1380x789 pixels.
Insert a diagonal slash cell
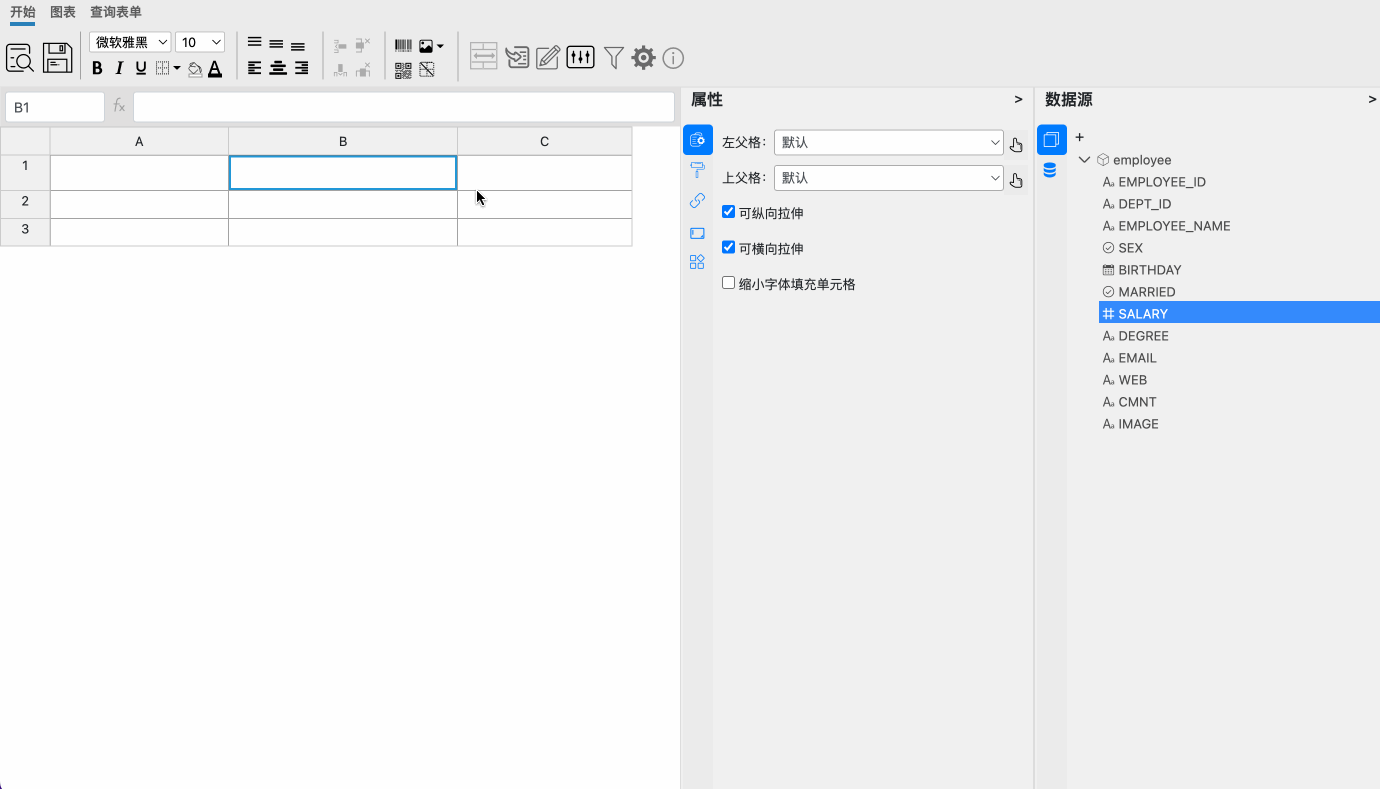[427, 70]
